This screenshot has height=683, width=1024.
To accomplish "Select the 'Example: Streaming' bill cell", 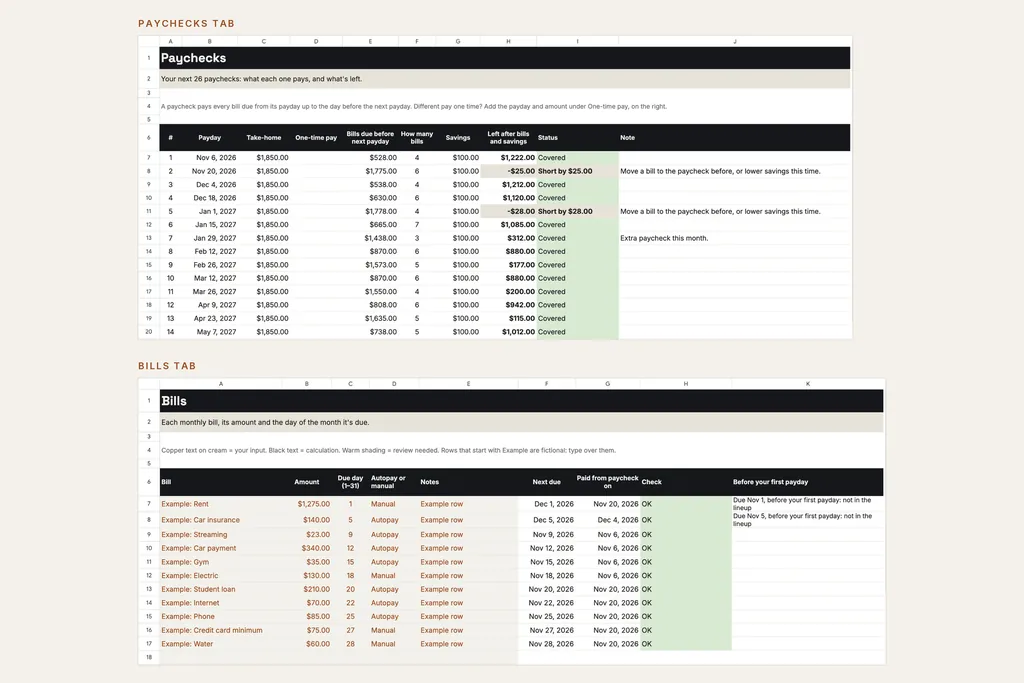I will [221, 534].
